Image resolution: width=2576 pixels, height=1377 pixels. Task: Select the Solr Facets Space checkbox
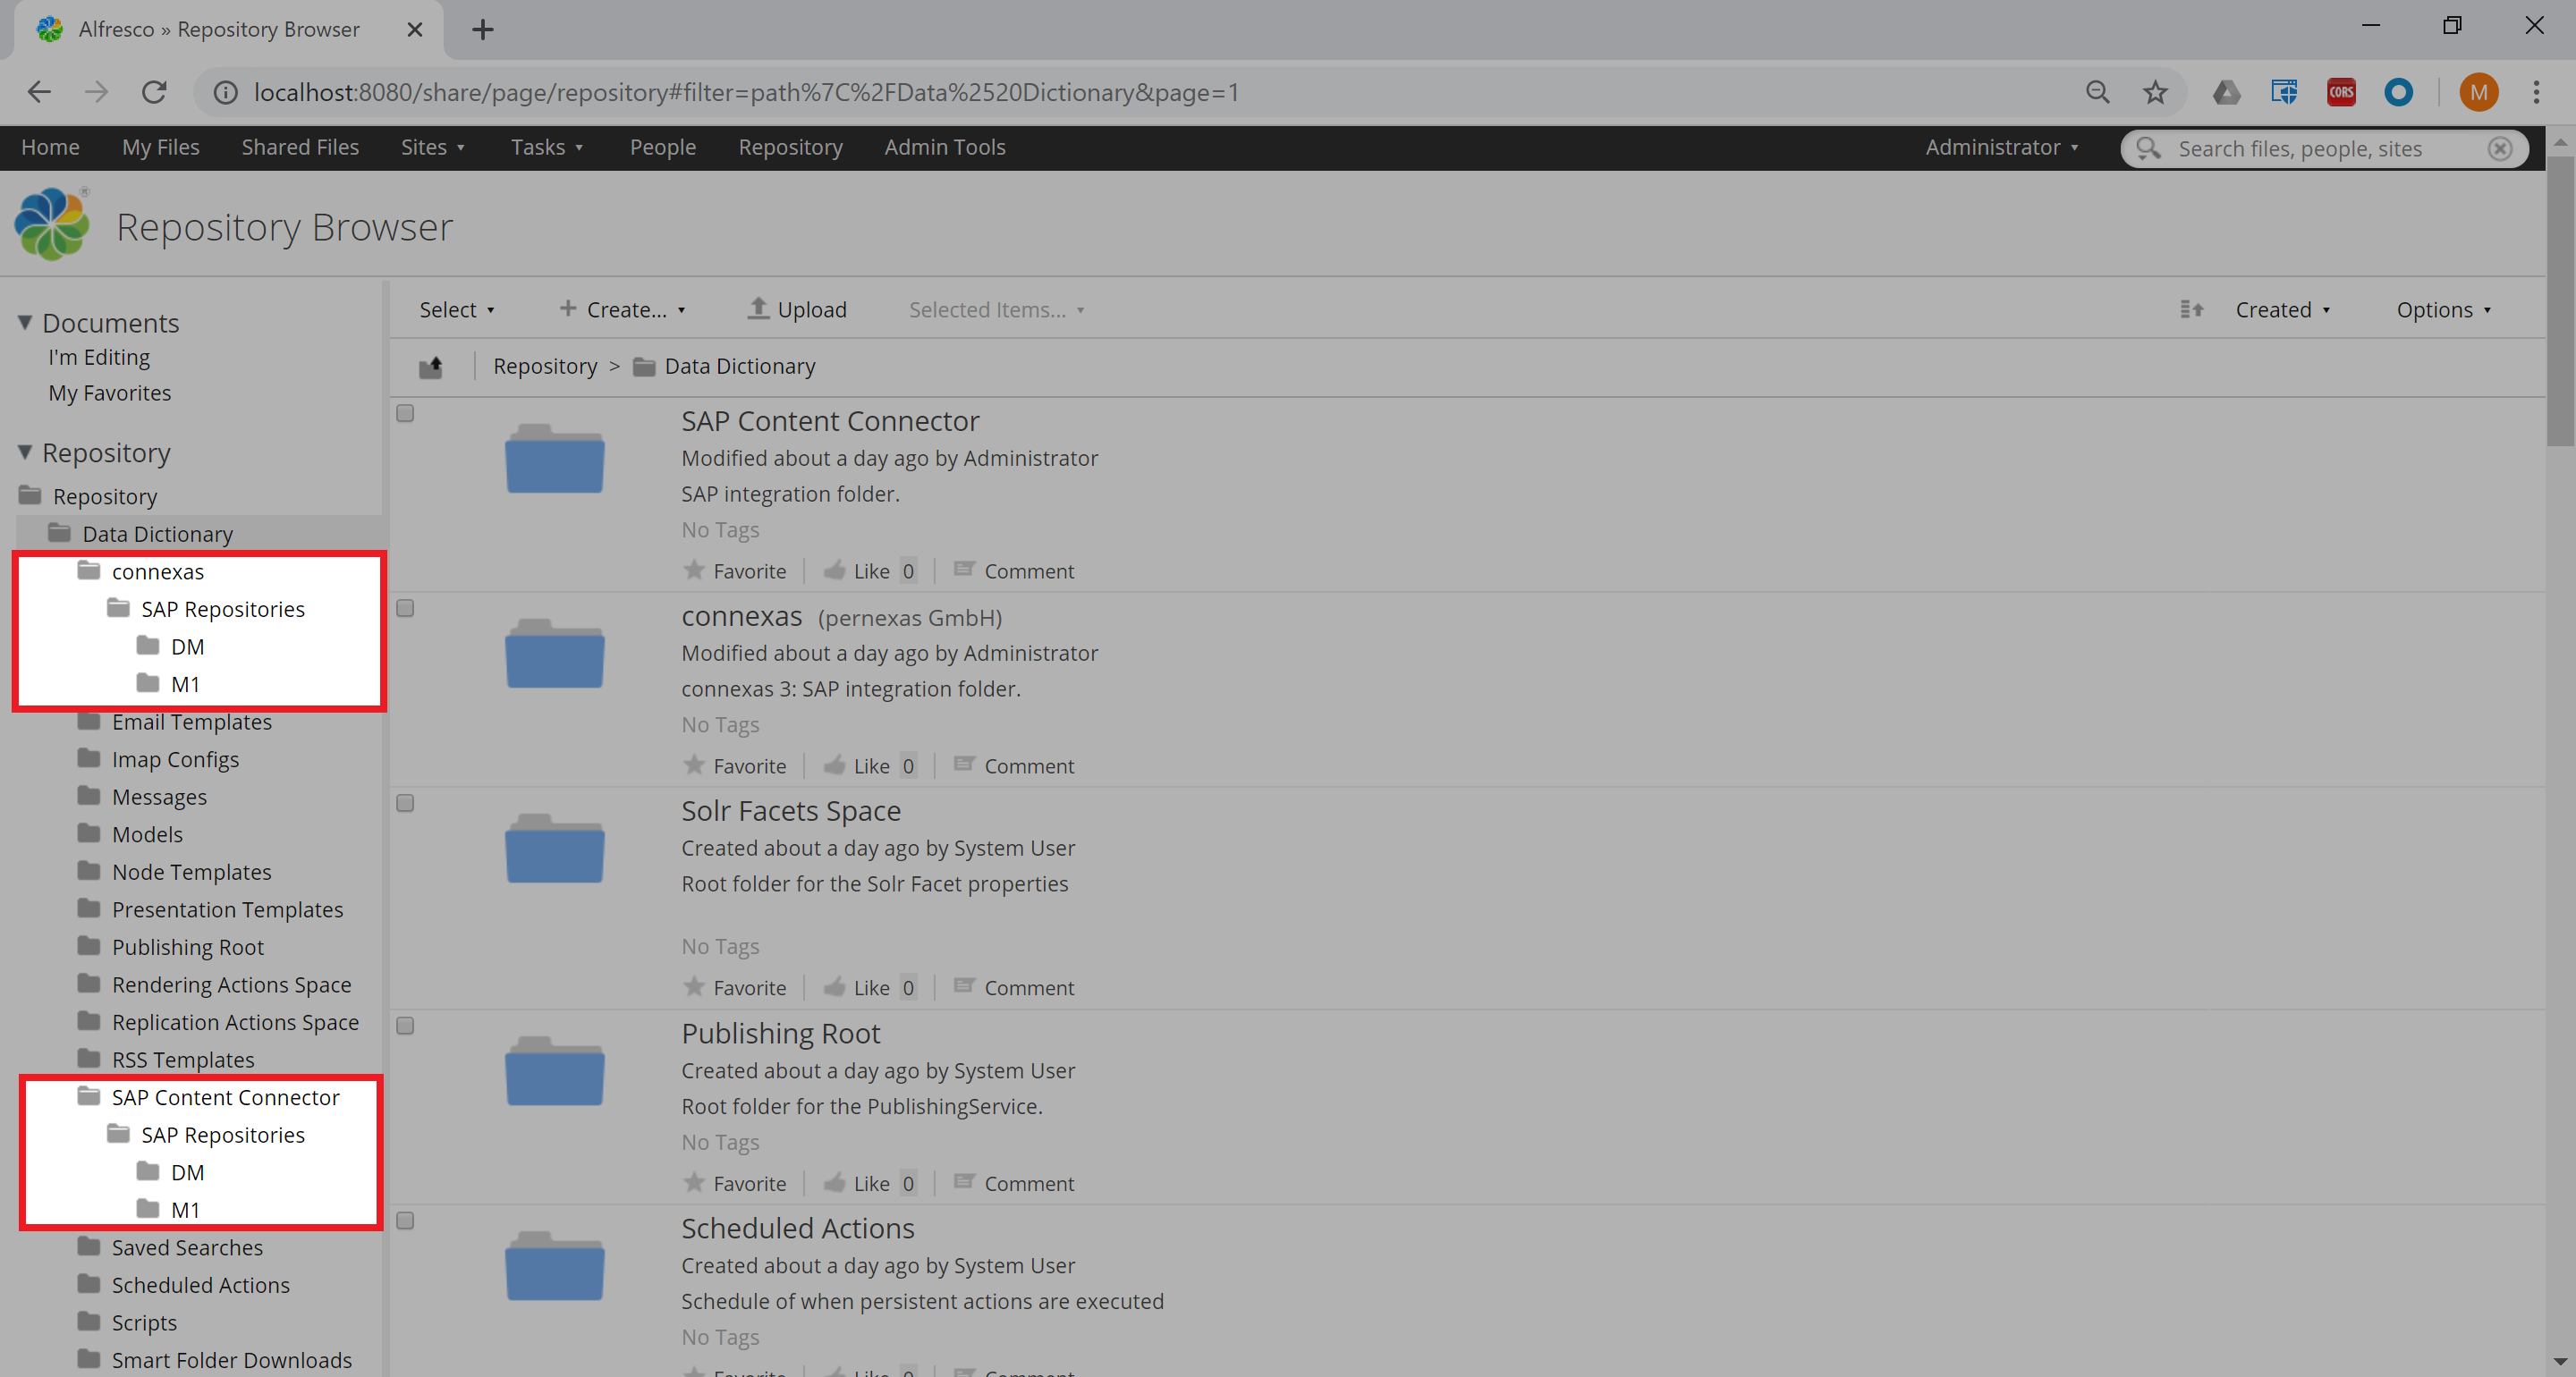[x=405, y=804]
